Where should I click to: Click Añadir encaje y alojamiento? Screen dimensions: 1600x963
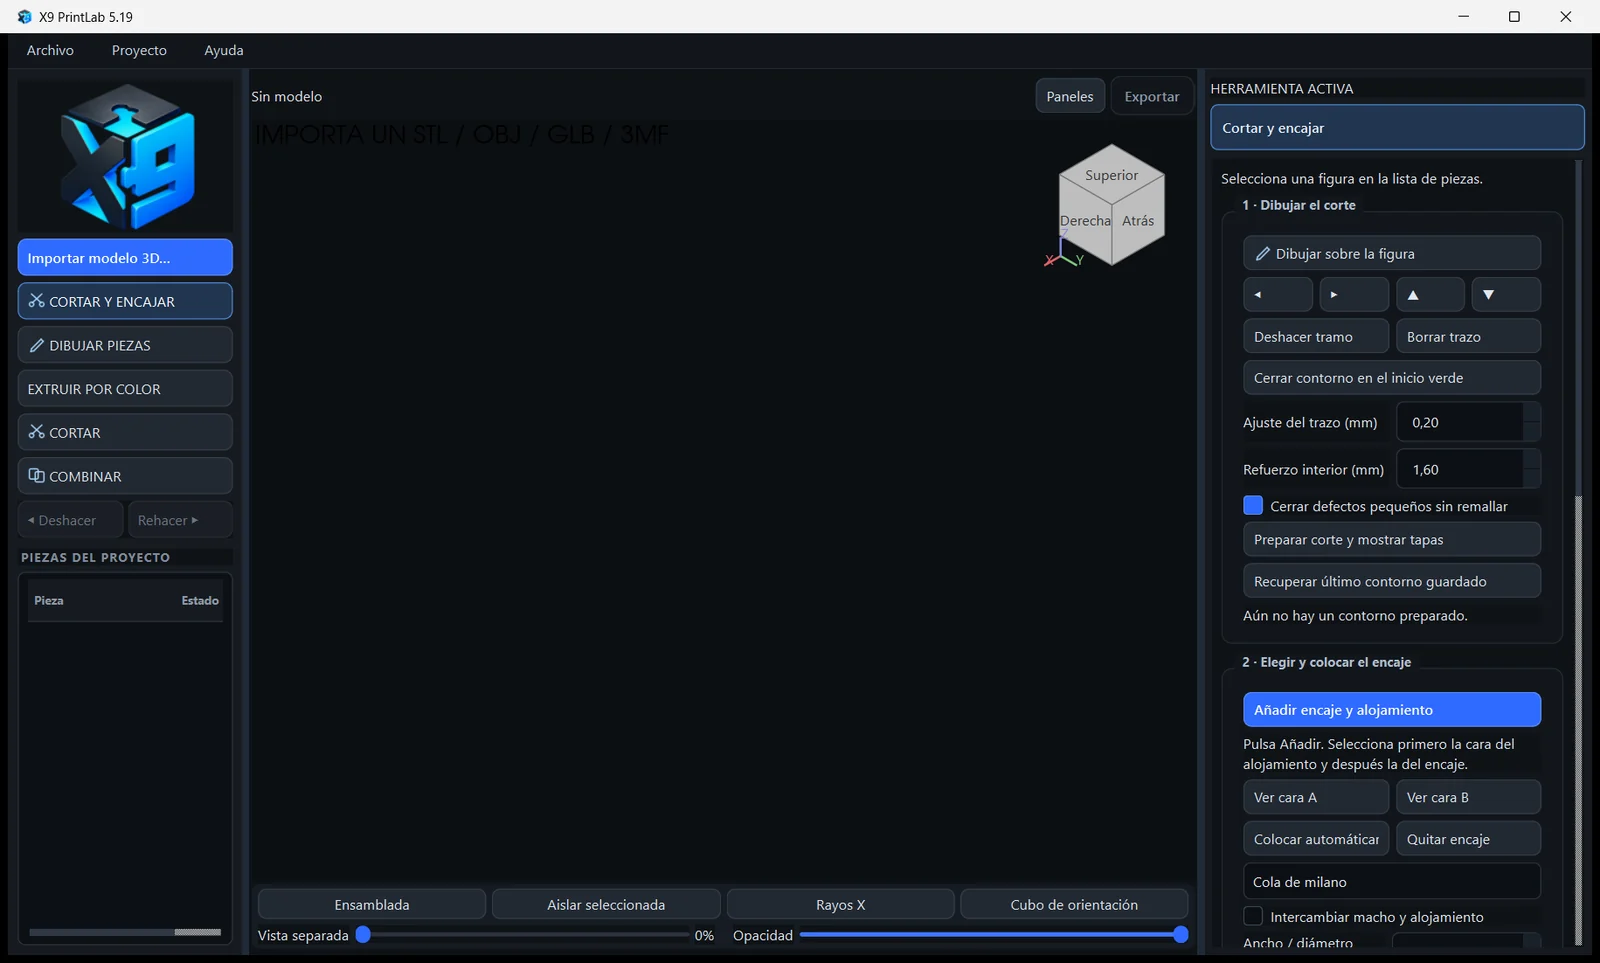(x=1392, y=709)
